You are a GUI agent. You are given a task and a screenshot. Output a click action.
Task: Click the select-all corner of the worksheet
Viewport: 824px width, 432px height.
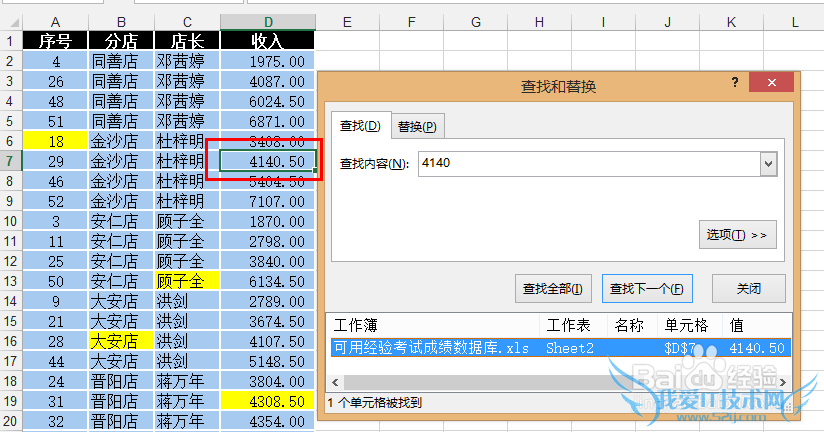point(10,22)
